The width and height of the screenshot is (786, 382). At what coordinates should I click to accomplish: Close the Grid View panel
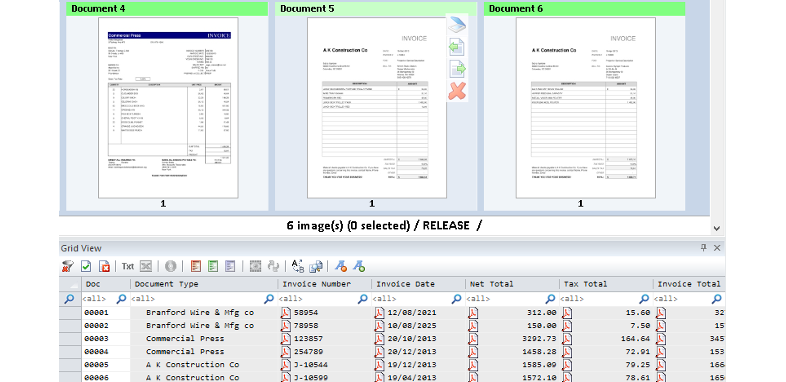pyautogui.click(x=717, y=248)
